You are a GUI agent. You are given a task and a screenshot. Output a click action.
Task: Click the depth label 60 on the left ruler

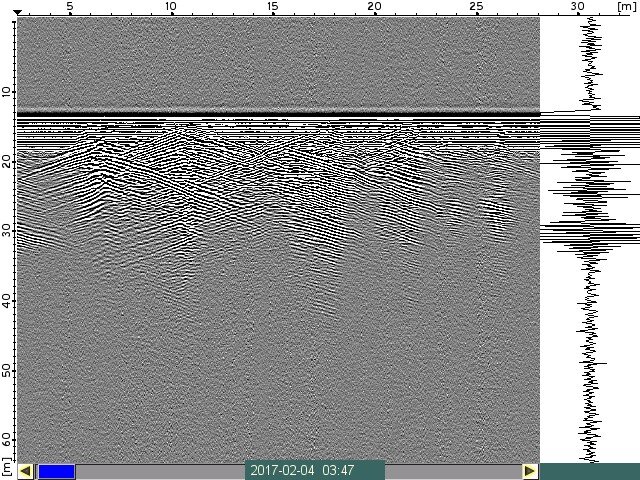(x=7, y=440)
